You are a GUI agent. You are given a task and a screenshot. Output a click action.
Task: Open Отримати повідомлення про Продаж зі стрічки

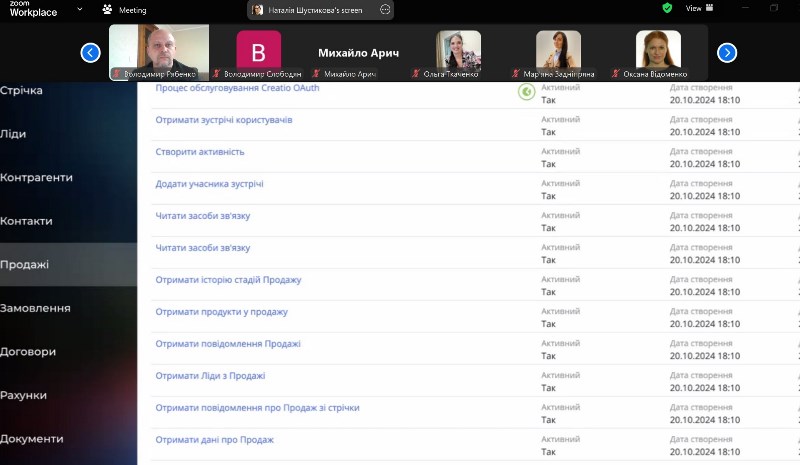258,408
